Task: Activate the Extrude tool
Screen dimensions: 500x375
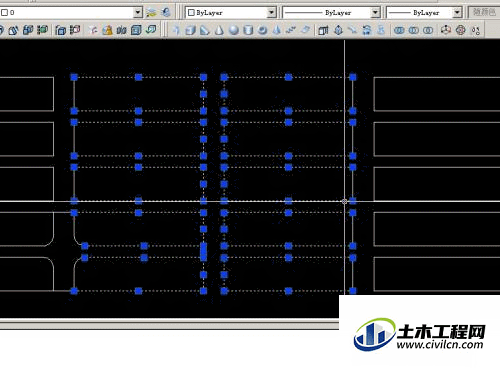Action: (323, 30)
